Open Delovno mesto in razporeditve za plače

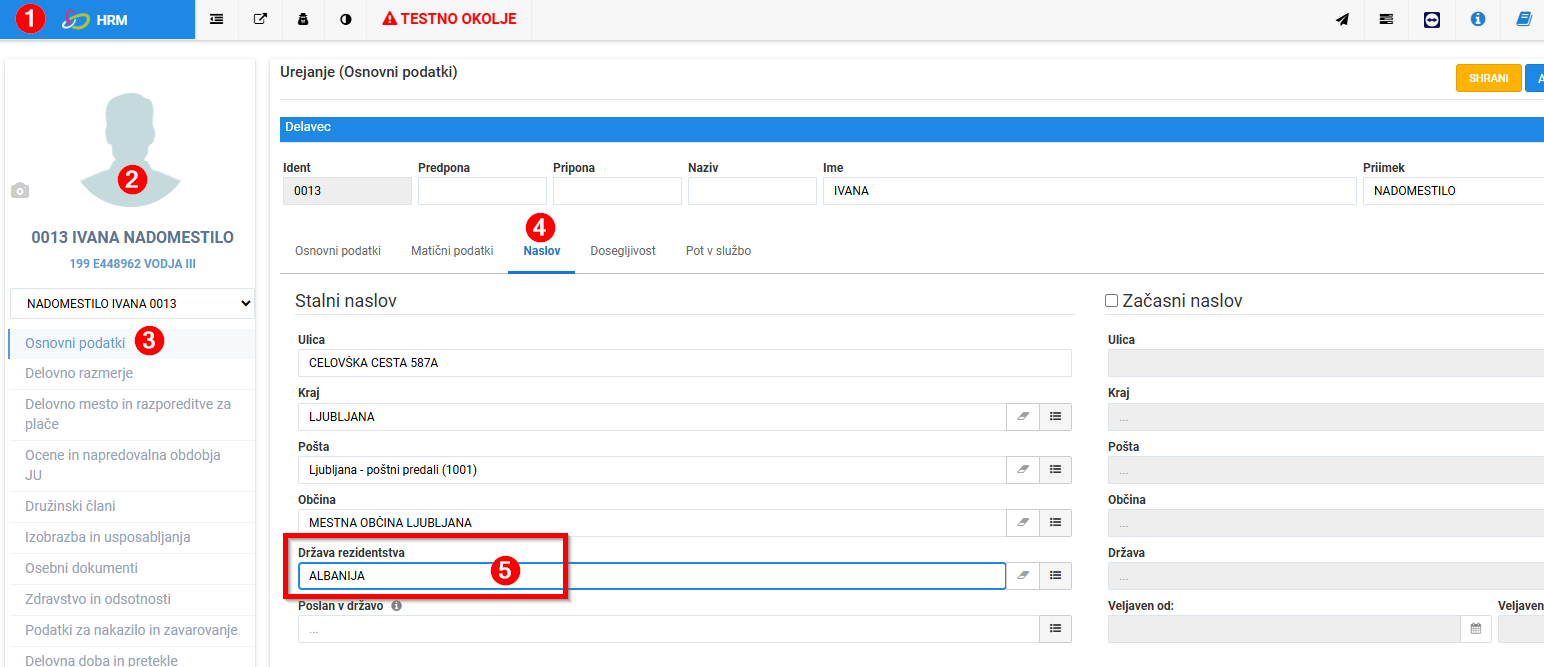click(132, 414)
